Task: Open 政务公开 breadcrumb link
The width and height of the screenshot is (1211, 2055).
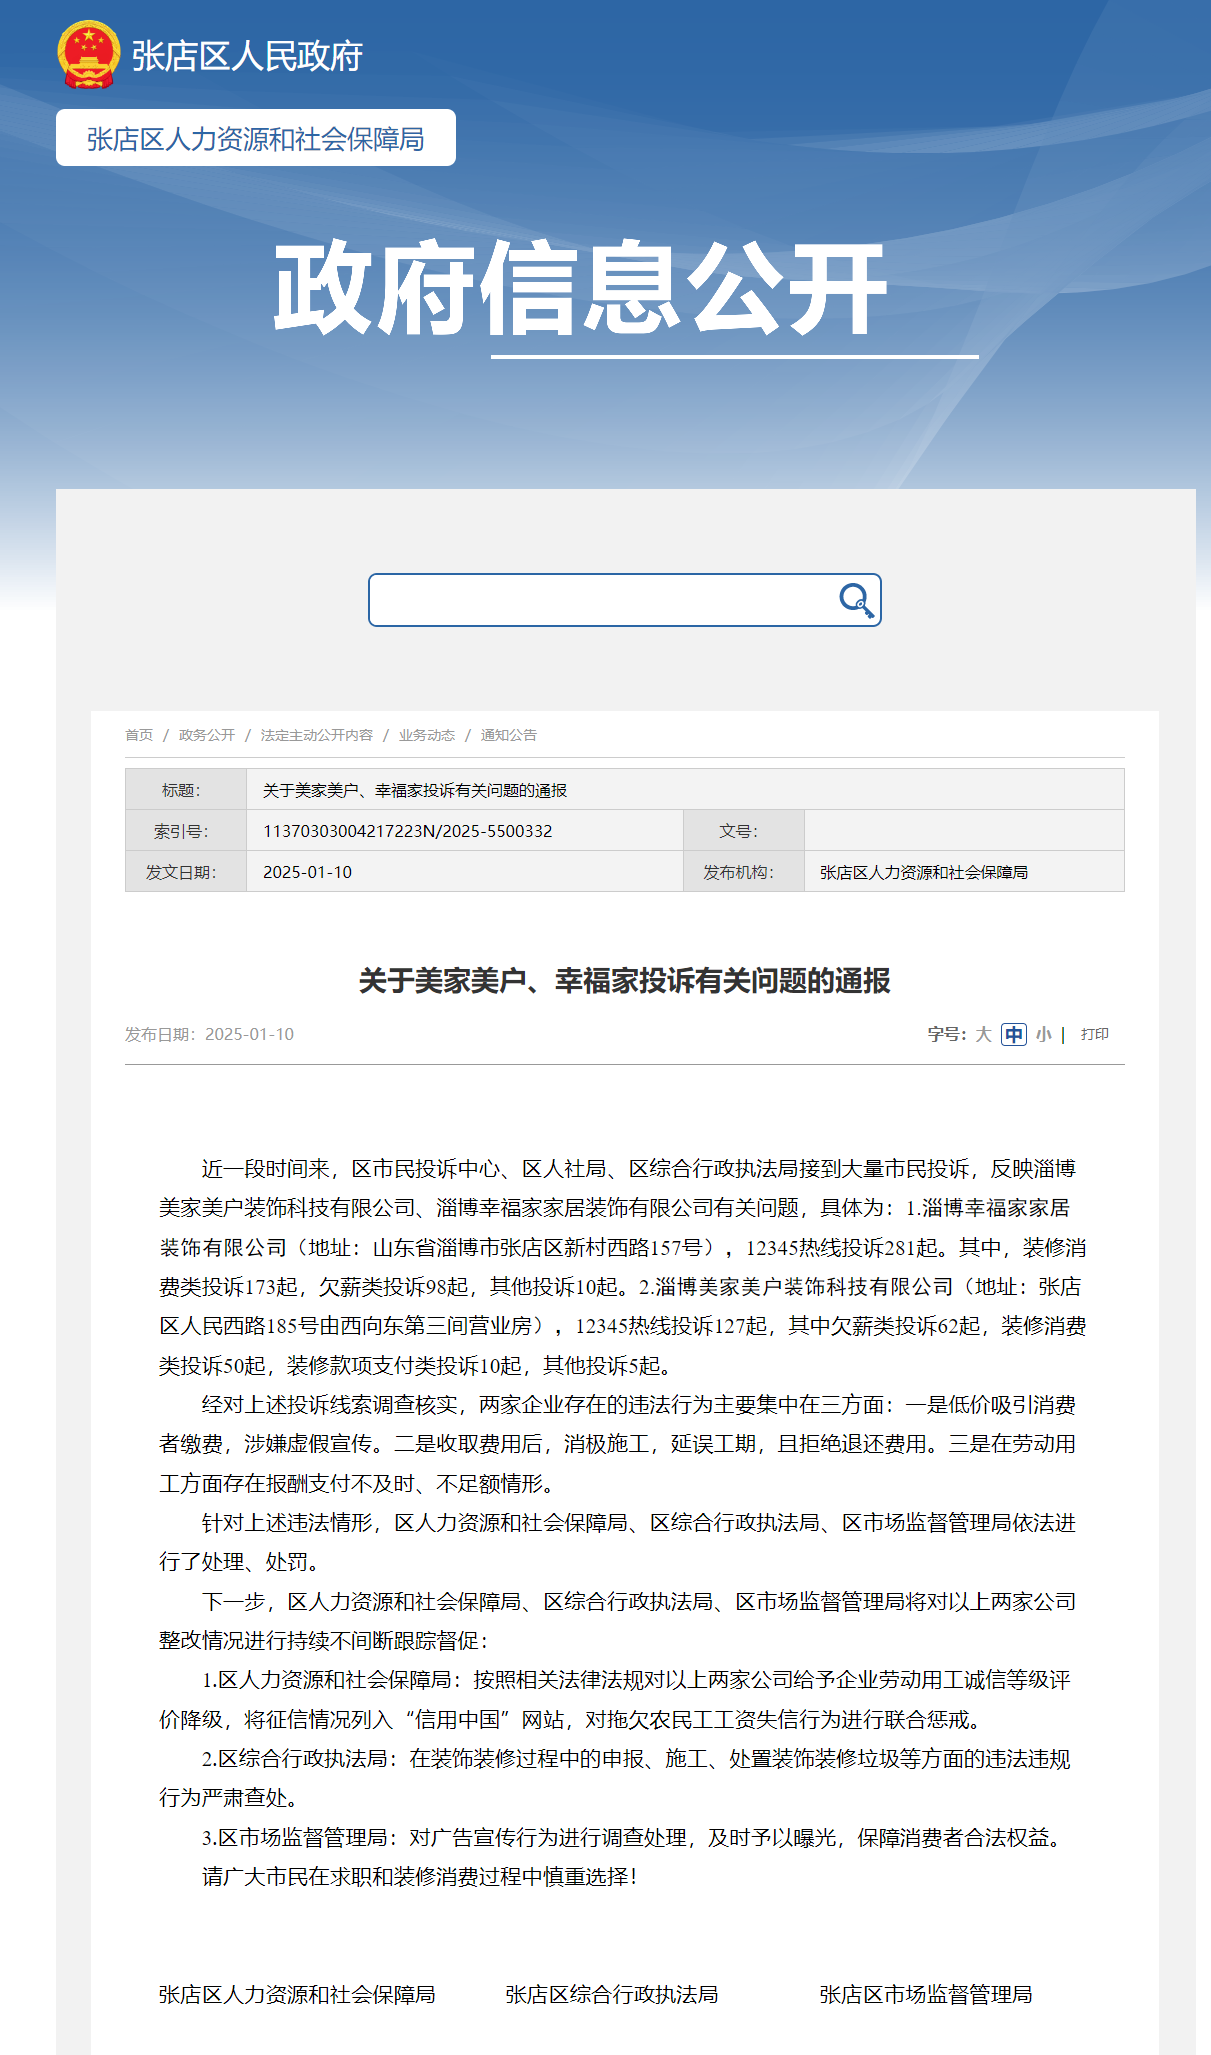Action: coord(207,735)
